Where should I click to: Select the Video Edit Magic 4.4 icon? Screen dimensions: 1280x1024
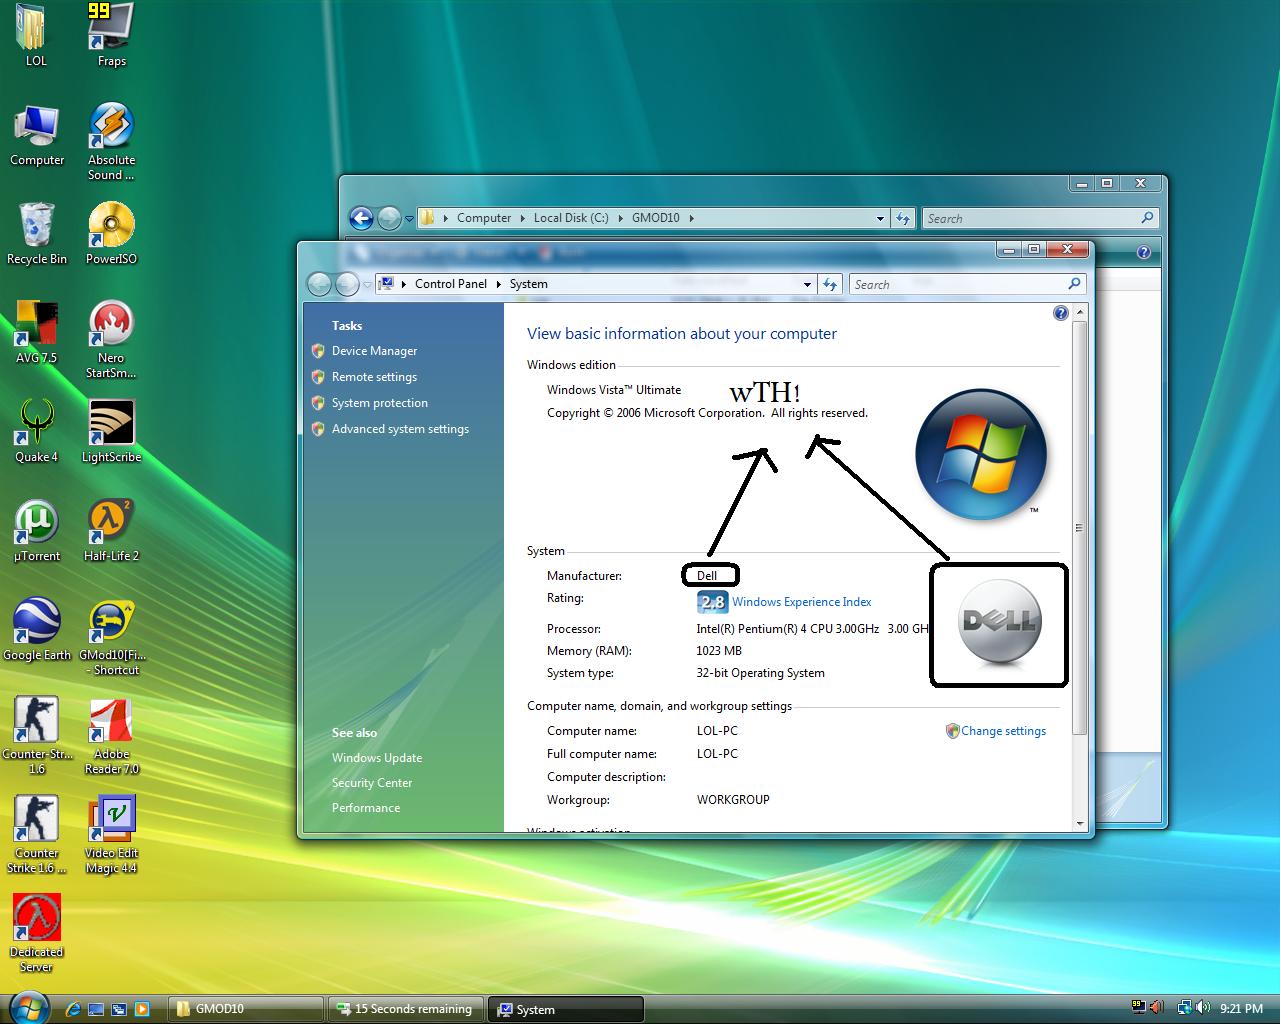[x=111, y=835]
